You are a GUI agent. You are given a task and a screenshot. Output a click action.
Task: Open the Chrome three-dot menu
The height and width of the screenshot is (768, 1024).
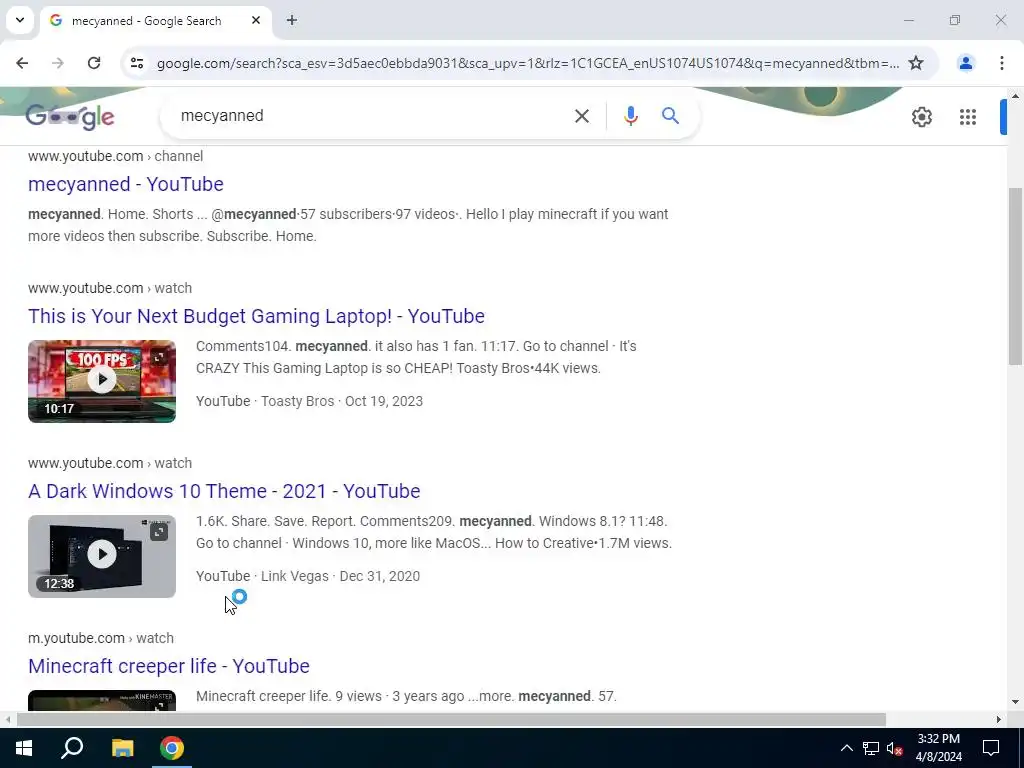pos(1002,63)
